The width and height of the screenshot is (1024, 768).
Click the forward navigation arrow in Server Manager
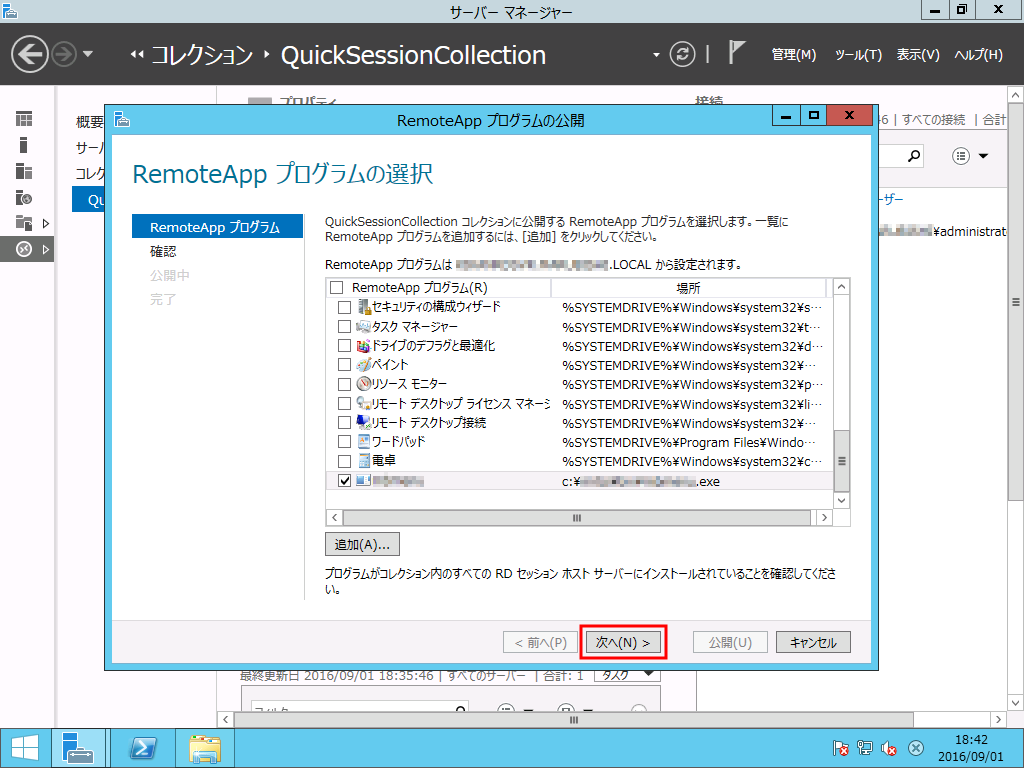pos(64,54)
